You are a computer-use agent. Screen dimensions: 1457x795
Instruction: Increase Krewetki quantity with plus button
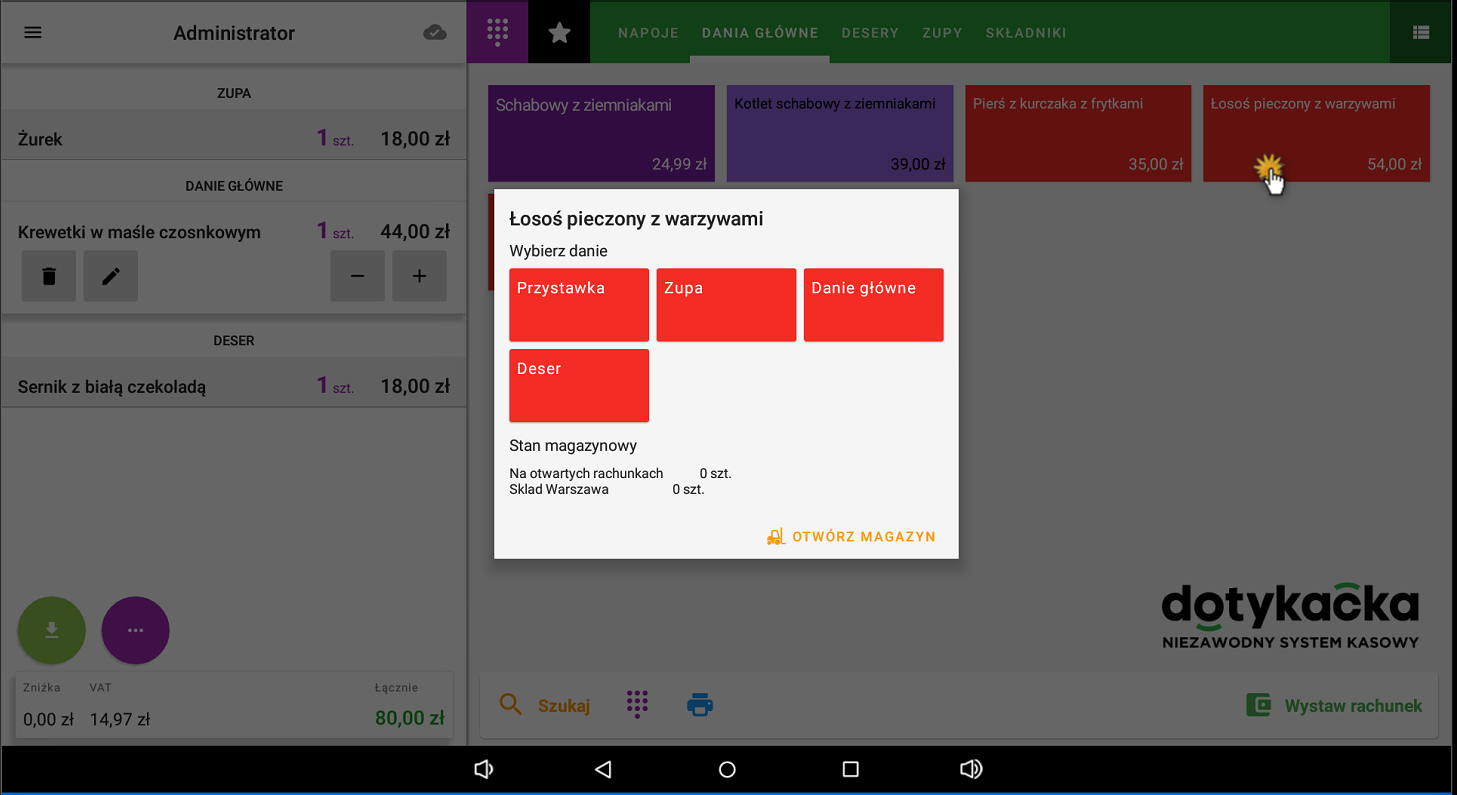coord(420,276)
